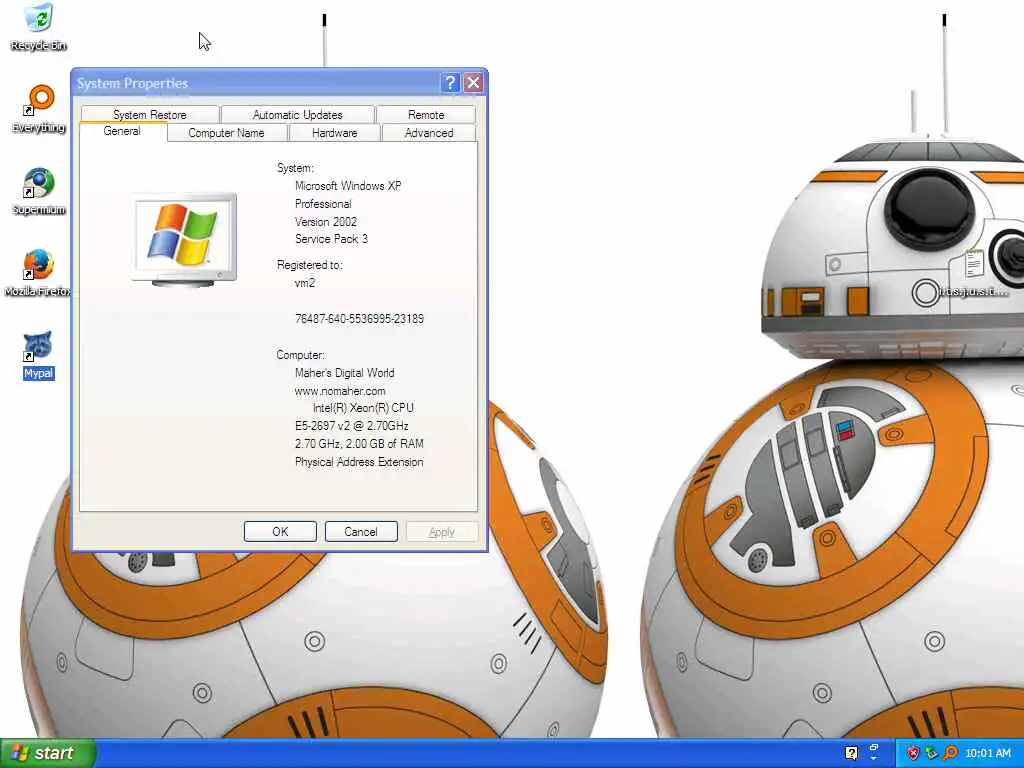Close the System Properties dialog

(x=473, y=83)
